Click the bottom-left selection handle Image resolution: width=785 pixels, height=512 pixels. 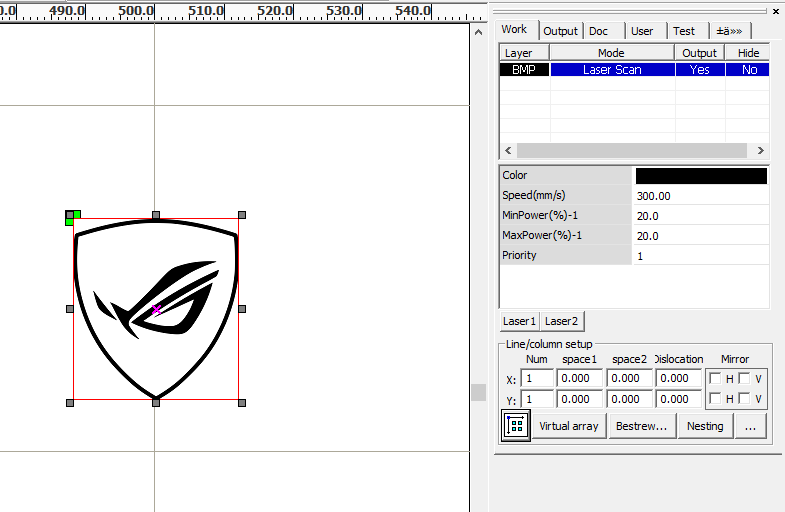70,402
